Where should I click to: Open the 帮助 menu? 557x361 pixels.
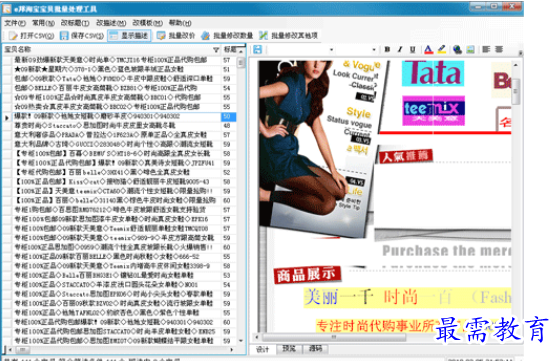click(180, 23)
